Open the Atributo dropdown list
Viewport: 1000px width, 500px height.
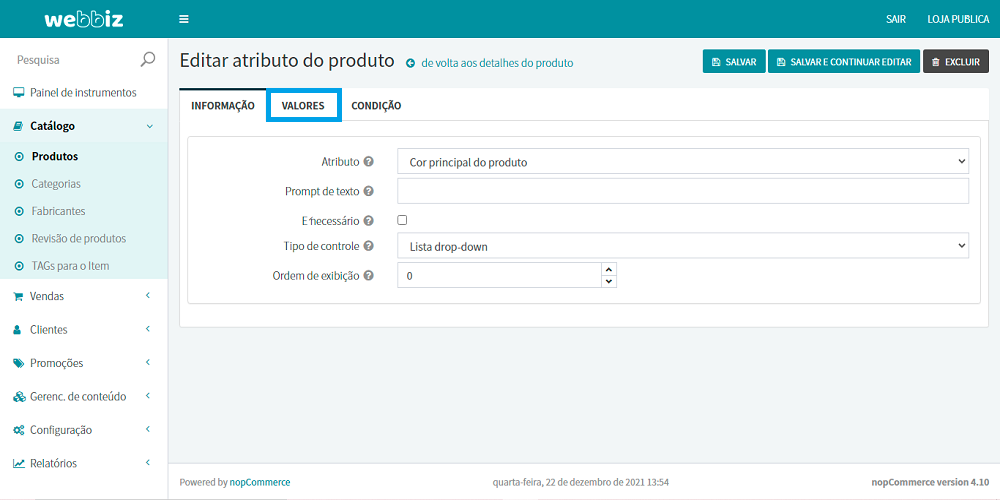(682, 161)
